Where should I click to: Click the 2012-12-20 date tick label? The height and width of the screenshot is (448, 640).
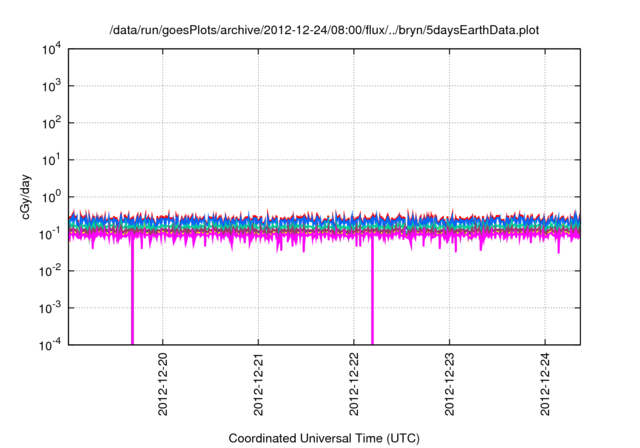(163, 384)
